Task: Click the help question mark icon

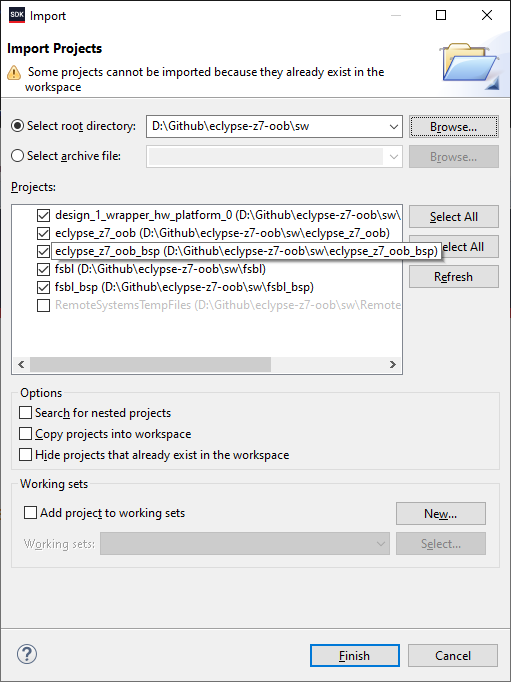Action: [x=27, y=654]
